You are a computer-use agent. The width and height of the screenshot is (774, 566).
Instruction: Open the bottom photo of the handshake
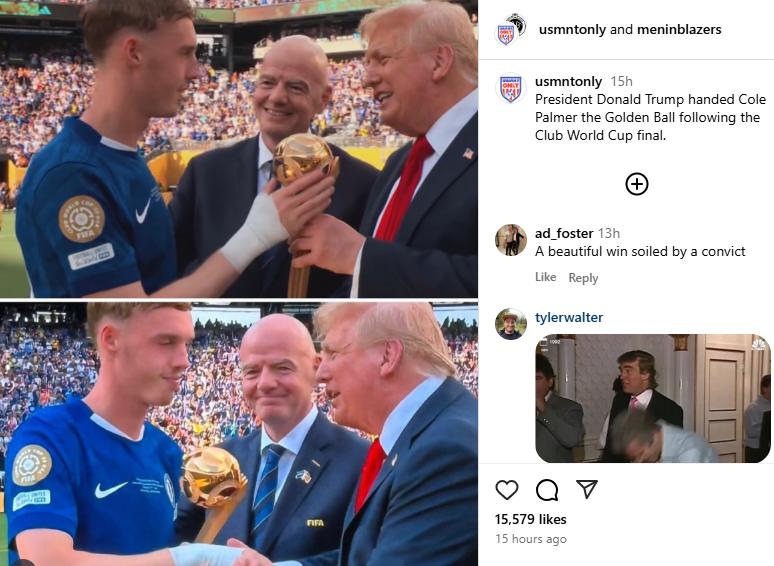tap(239, 434)
